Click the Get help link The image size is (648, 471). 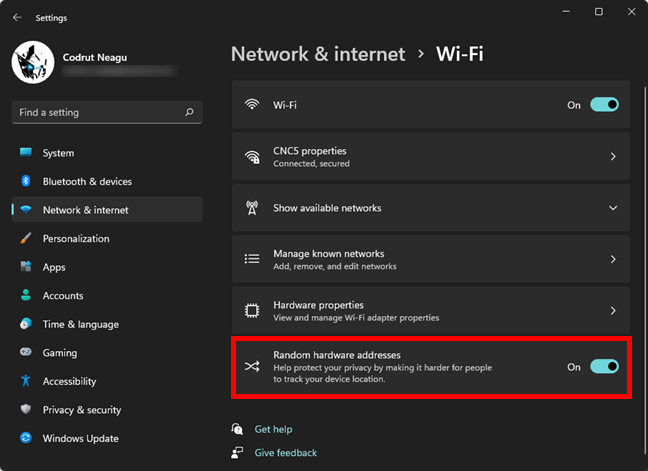point(273,429)
